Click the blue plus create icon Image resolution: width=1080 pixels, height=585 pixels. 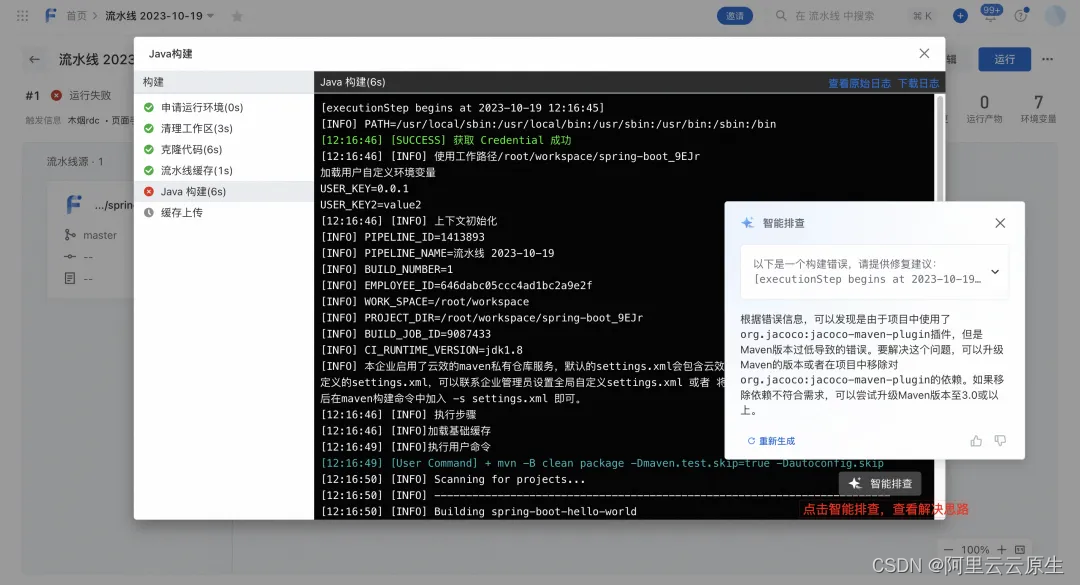960,16
